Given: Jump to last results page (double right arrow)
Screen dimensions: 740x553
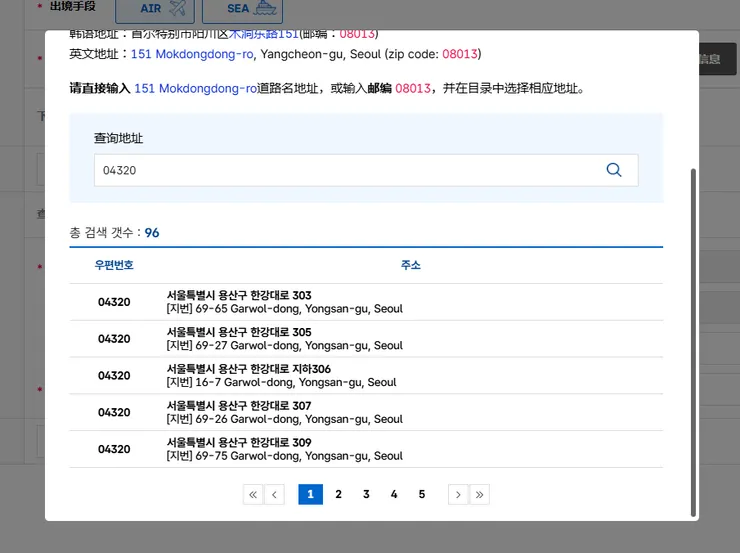Looking at the screenshot, I should coord(479,494).
